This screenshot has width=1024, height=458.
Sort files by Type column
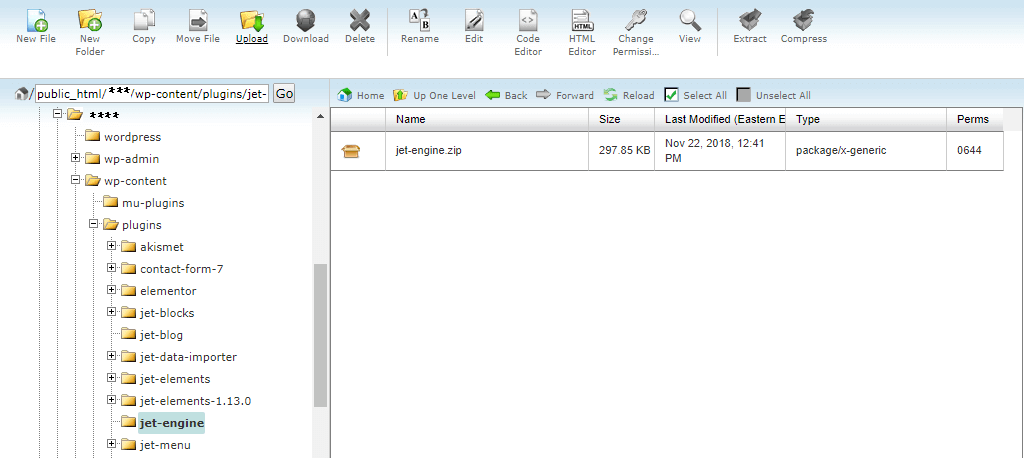(x=866, y=120)
